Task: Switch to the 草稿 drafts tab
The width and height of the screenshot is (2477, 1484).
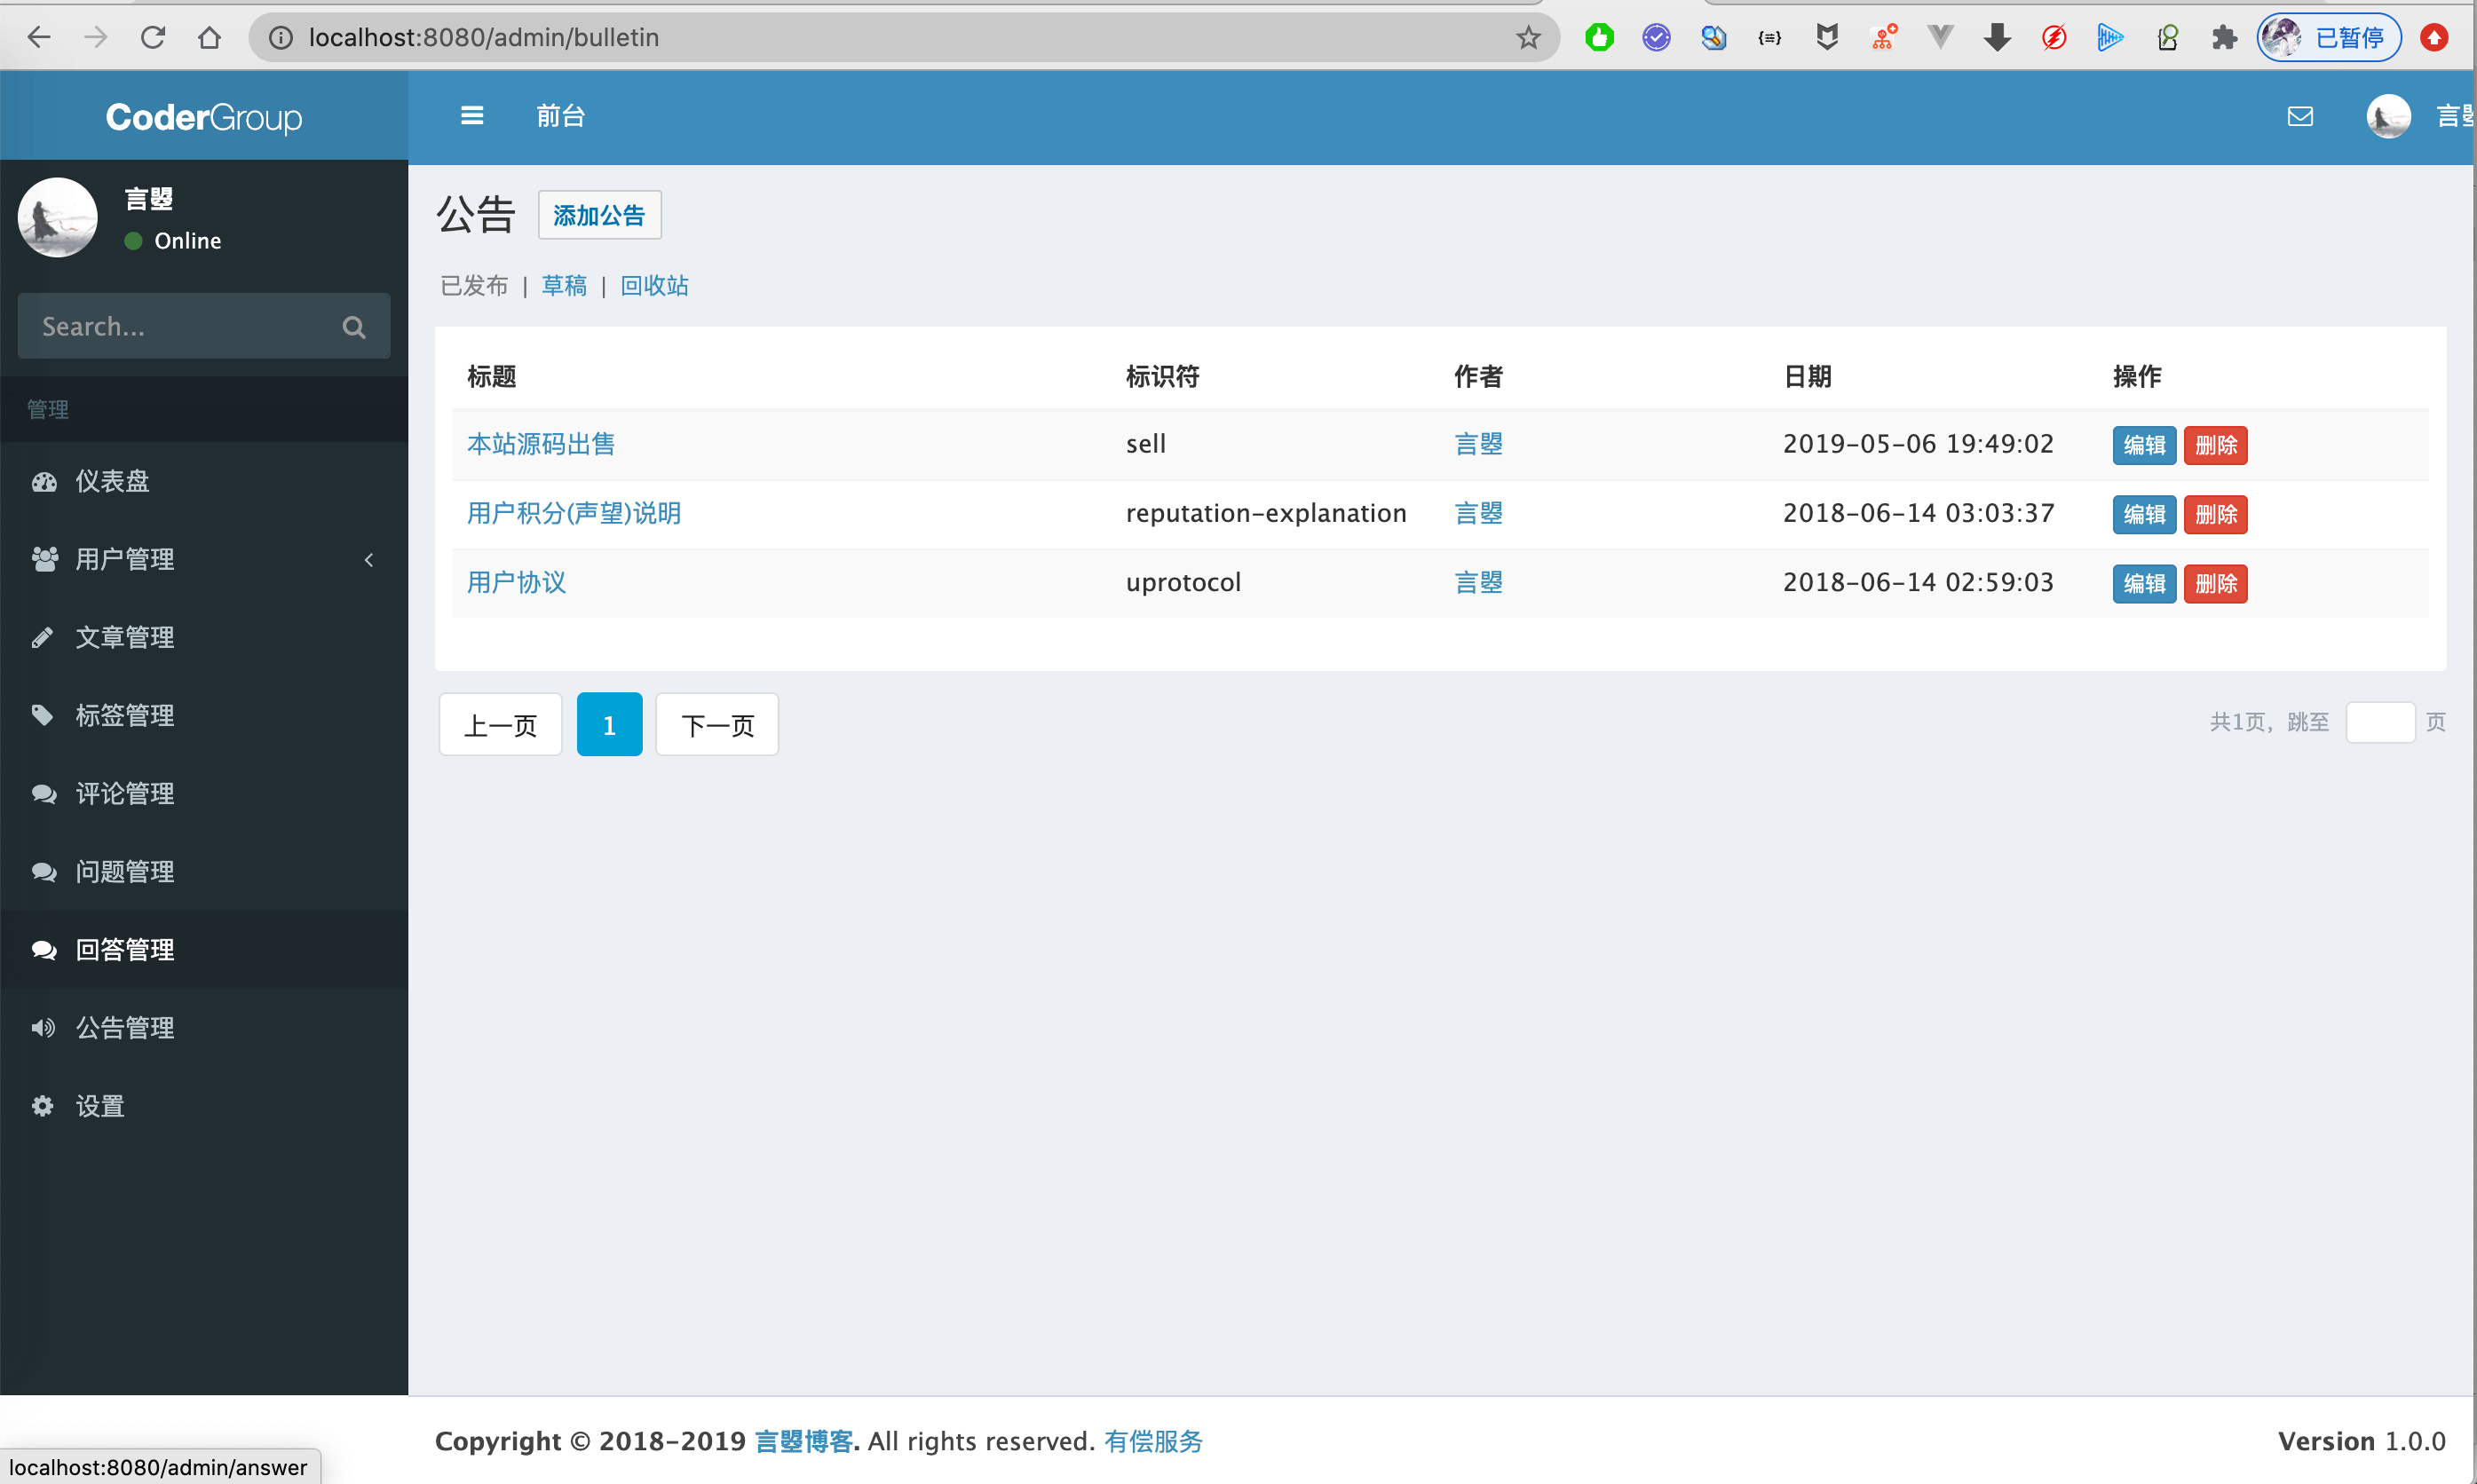Action: pos(564,286)
